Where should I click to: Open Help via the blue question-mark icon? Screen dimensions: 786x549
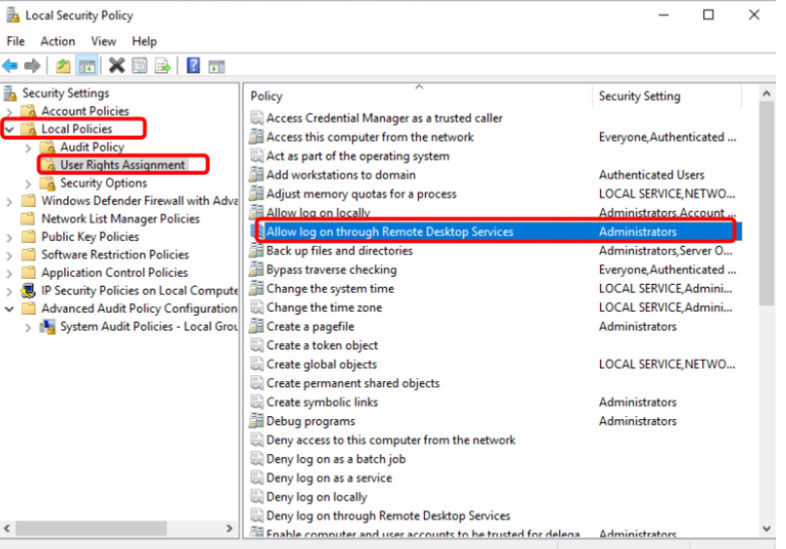192,66
